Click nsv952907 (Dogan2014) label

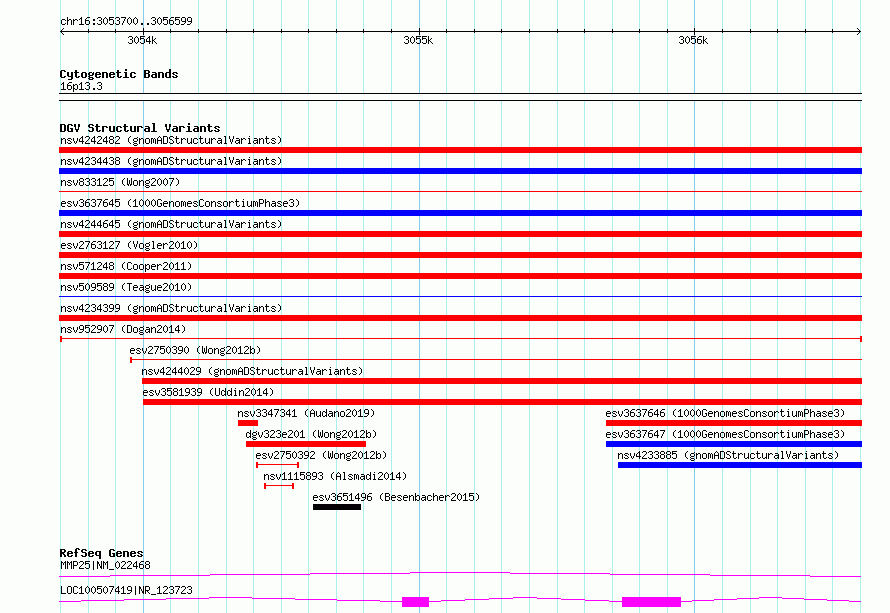[123, 329]
